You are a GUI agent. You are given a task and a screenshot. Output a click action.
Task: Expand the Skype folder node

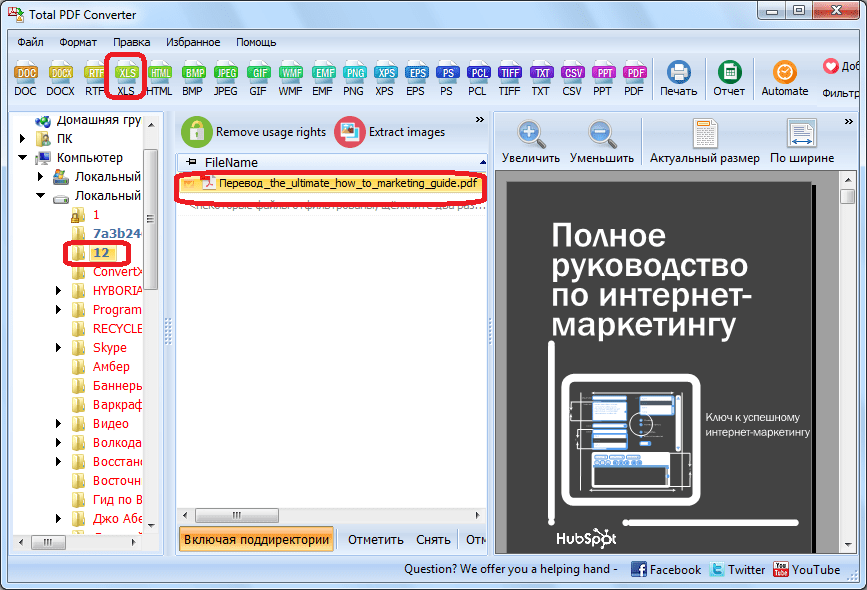tap(59, 348)
